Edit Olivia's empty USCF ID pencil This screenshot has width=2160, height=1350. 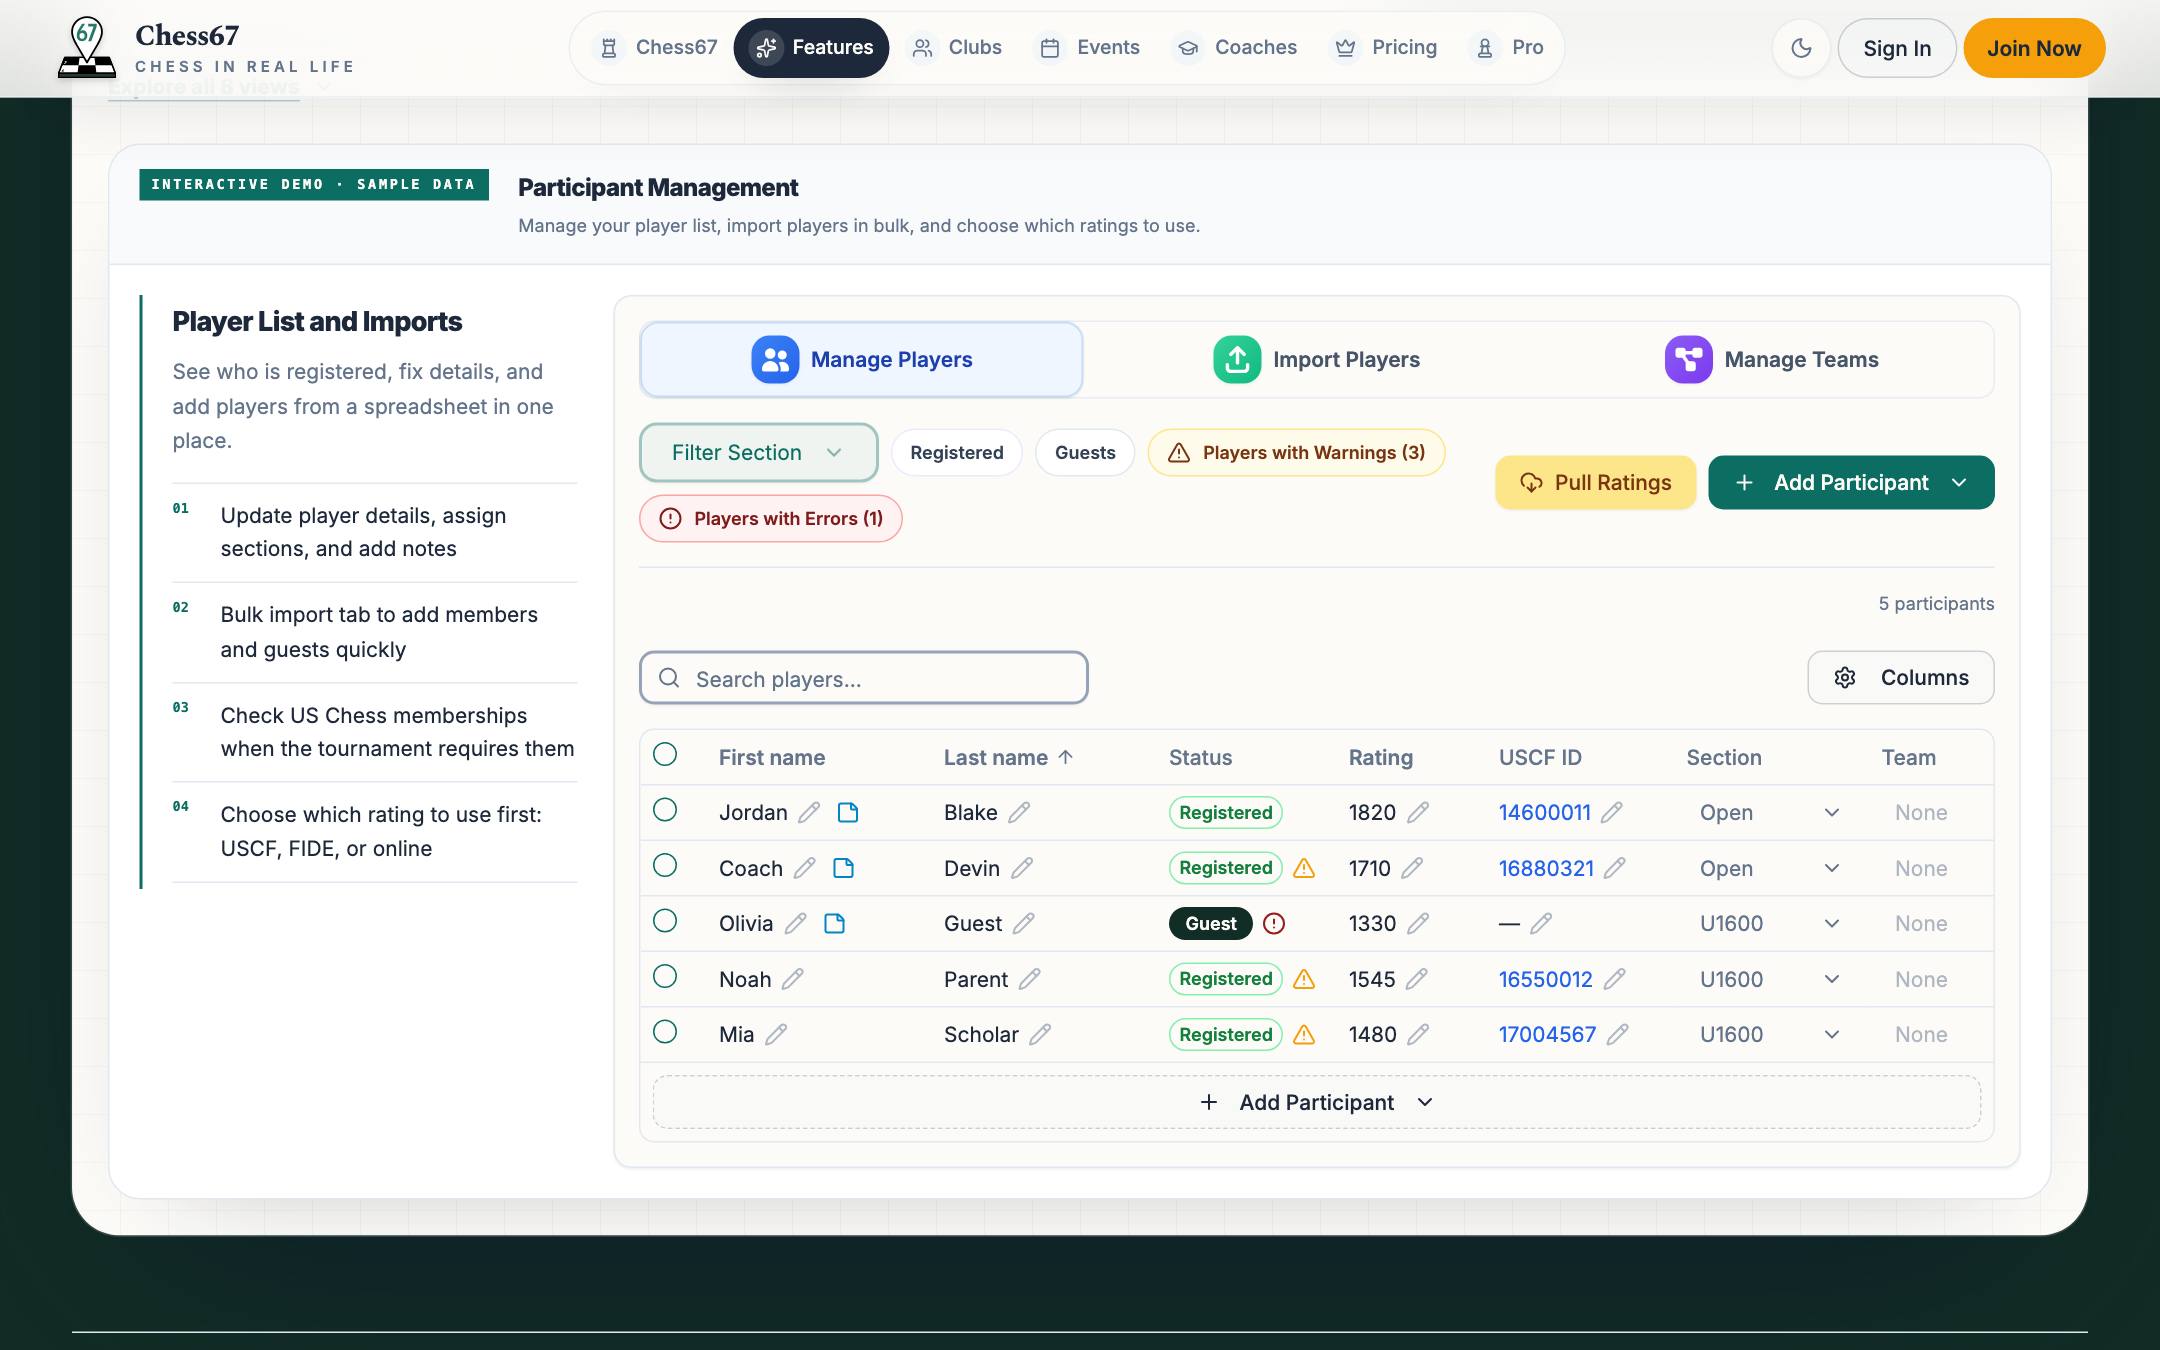(x=1541, y=923)
